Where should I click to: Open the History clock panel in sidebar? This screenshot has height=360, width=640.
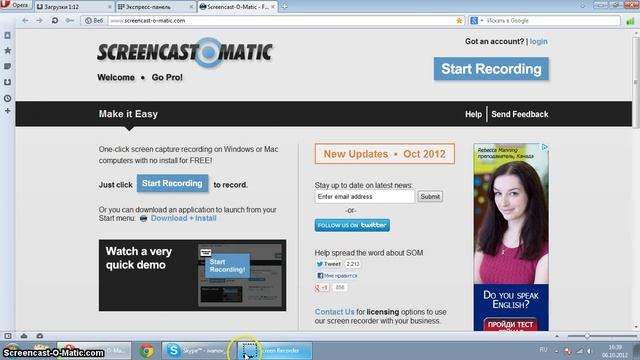pos(7,98)
